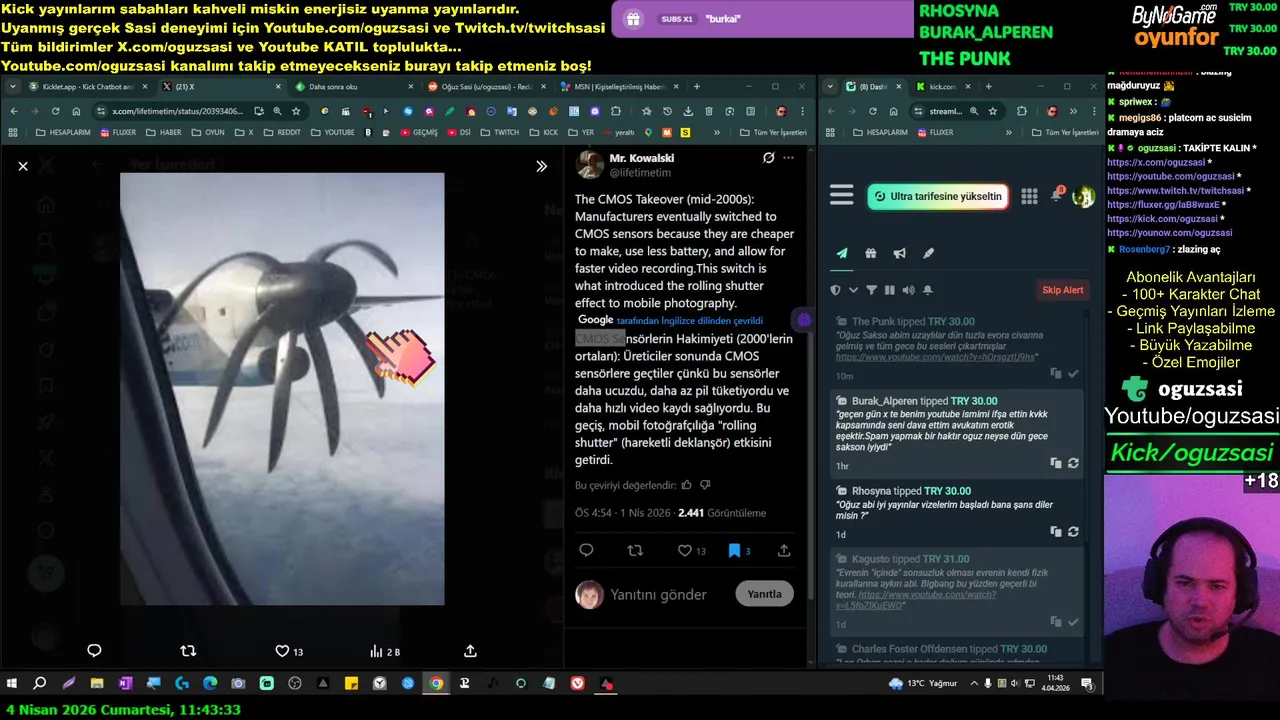
Task: Switch to the Dashboard tab in right browser
Action: coord(872,87)
